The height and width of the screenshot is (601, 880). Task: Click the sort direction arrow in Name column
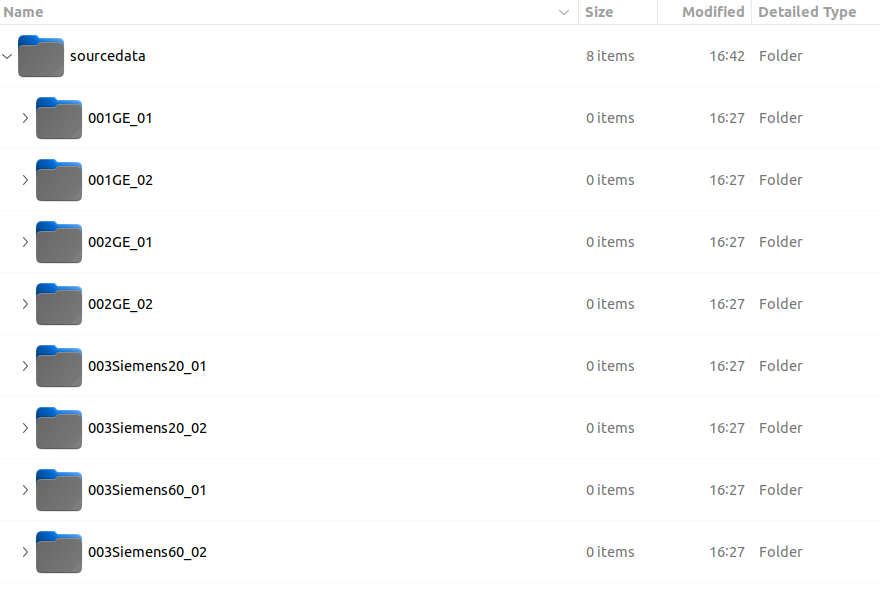(564, 12)
